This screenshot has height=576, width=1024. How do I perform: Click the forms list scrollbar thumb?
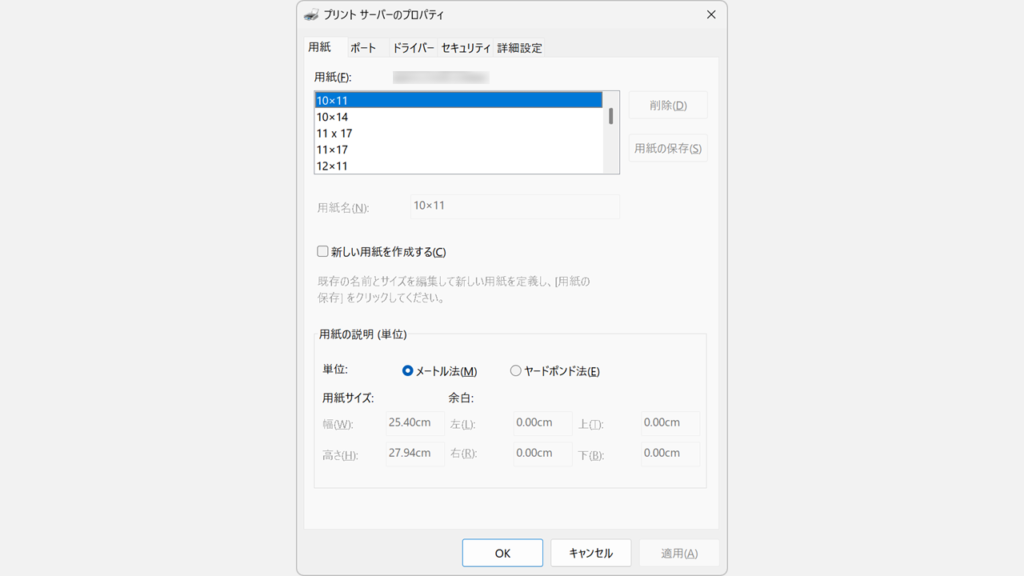pos(611,116)
